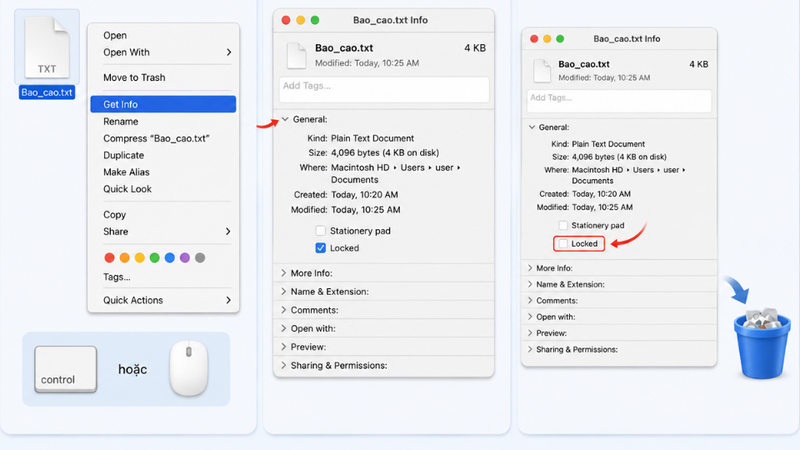This screenshot has width=800, height=450.
Task: Collapse General section in middle Info window
Action: pos(285,119)
